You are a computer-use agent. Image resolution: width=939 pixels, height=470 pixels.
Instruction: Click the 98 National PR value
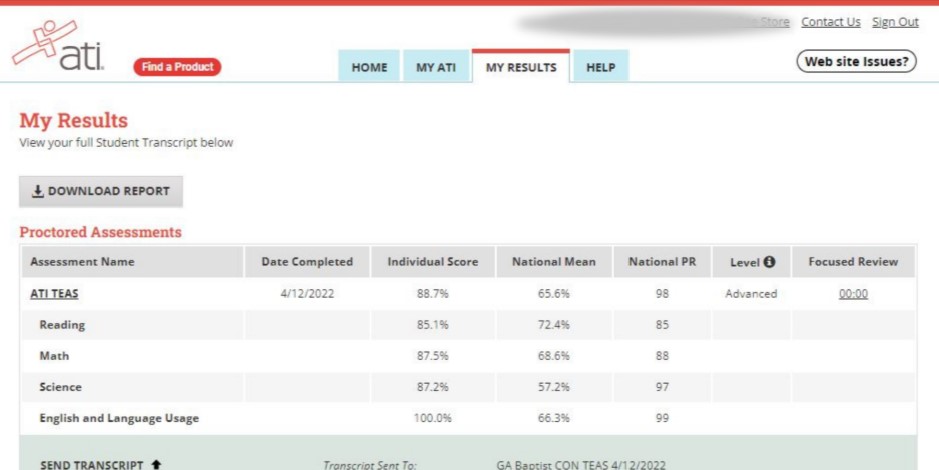(x=662, y=294)
